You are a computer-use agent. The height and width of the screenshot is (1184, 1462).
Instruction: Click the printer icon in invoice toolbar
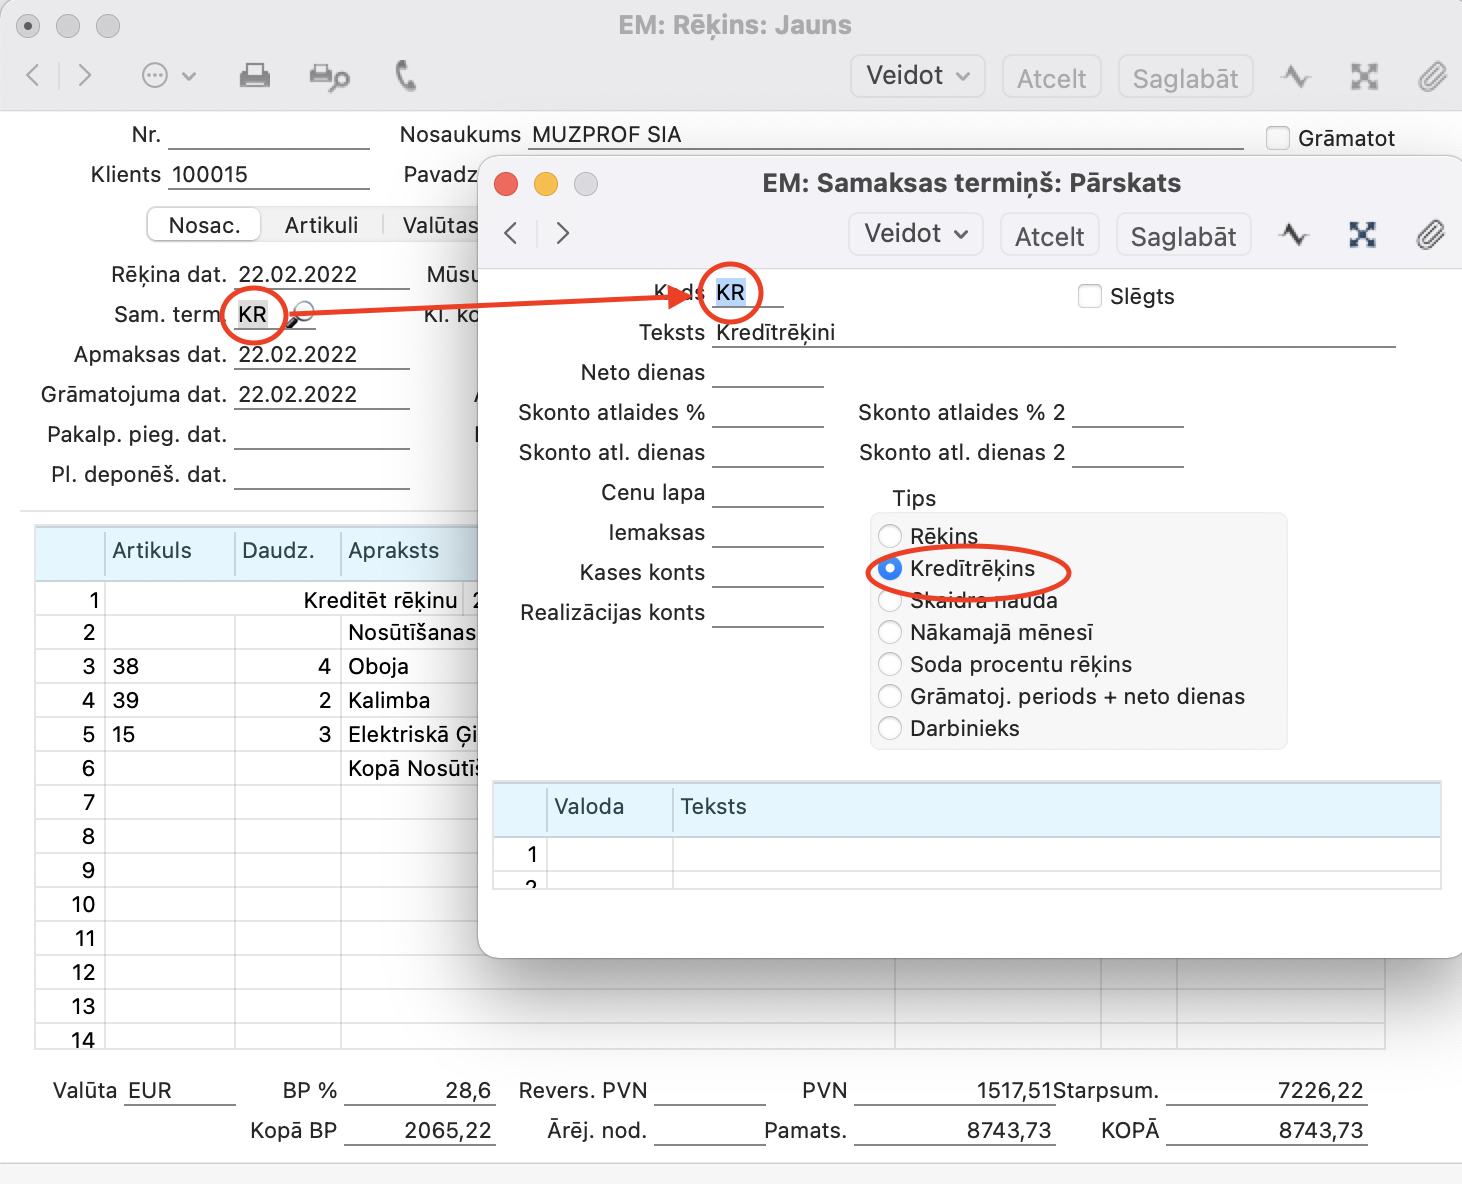(x=254, y=76)
